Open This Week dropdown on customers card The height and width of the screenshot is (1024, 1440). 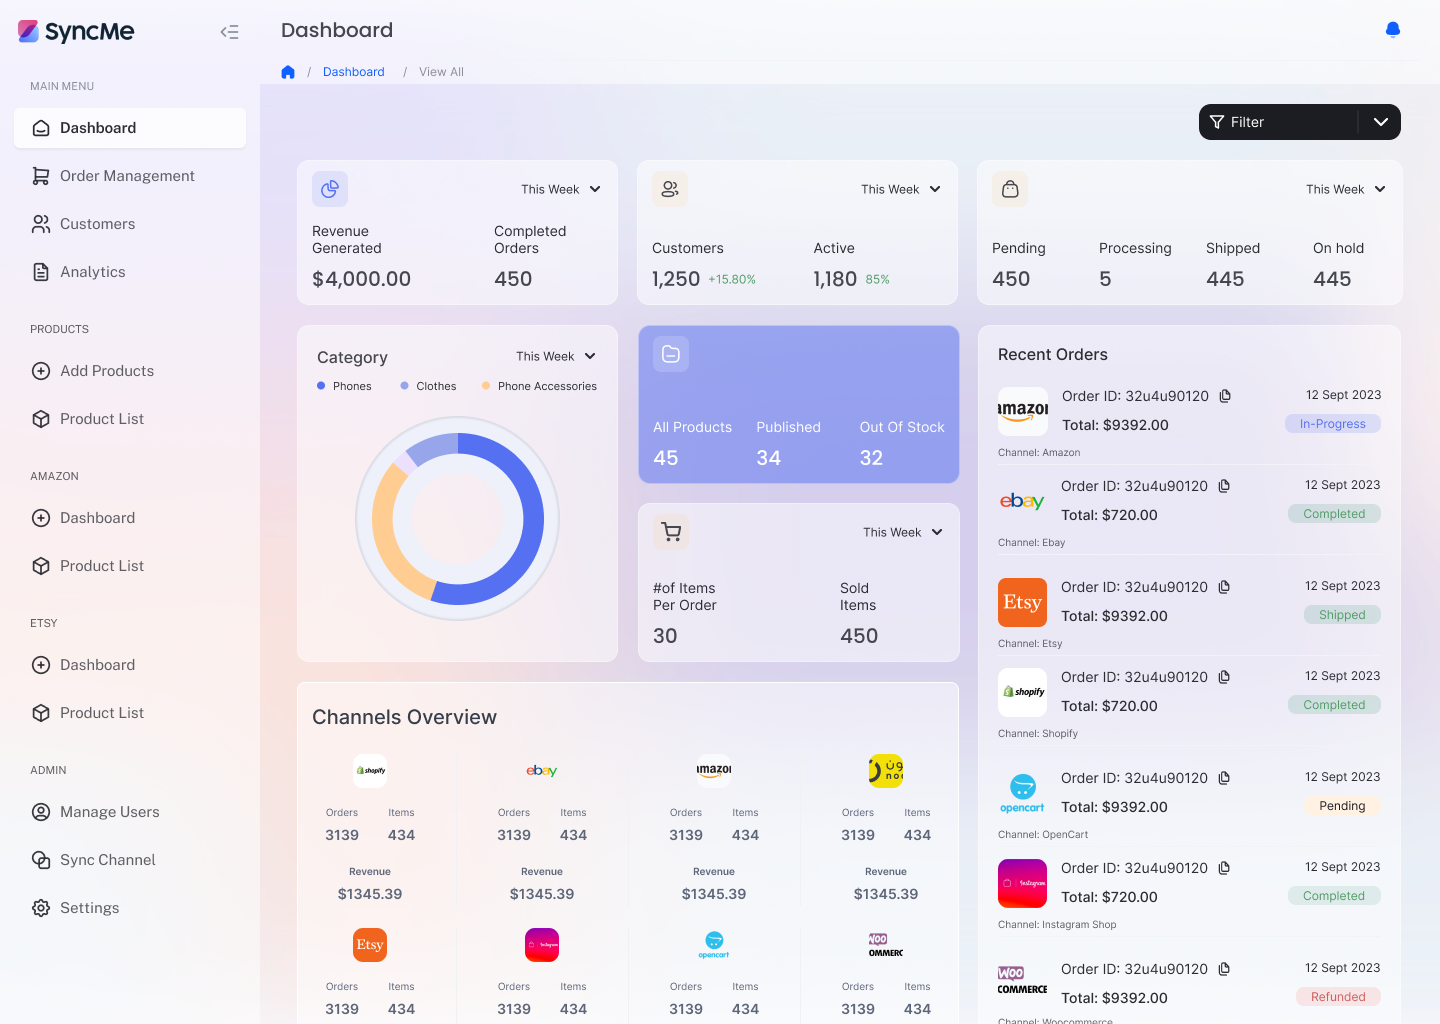[901, 189]
